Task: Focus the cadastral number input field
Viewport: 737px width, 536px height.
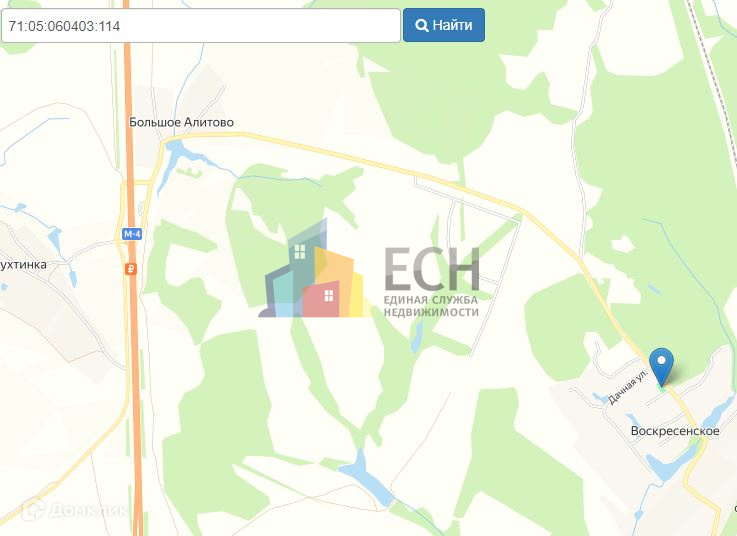Action: 201,25
